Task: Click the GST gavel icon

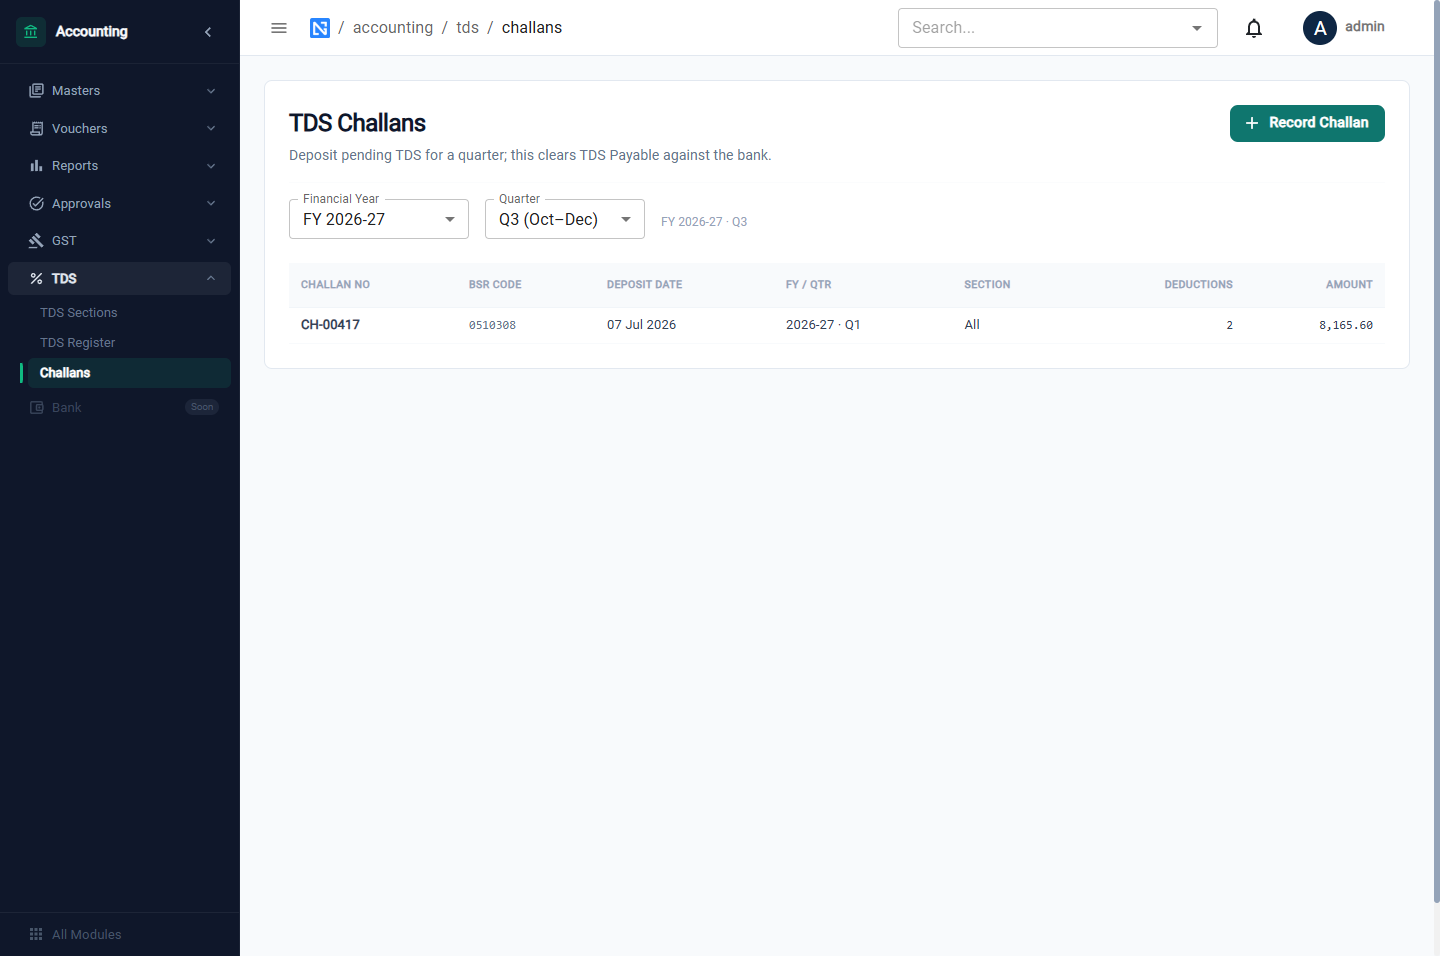Action: (x=36, y=241)
